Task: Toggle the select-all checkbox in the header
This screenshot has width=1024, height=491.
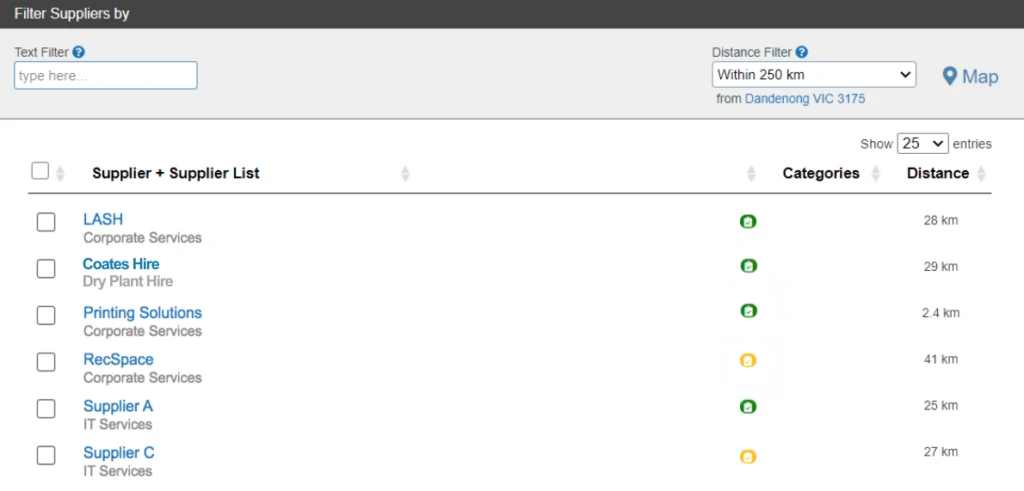Action: tap(40, 171)
